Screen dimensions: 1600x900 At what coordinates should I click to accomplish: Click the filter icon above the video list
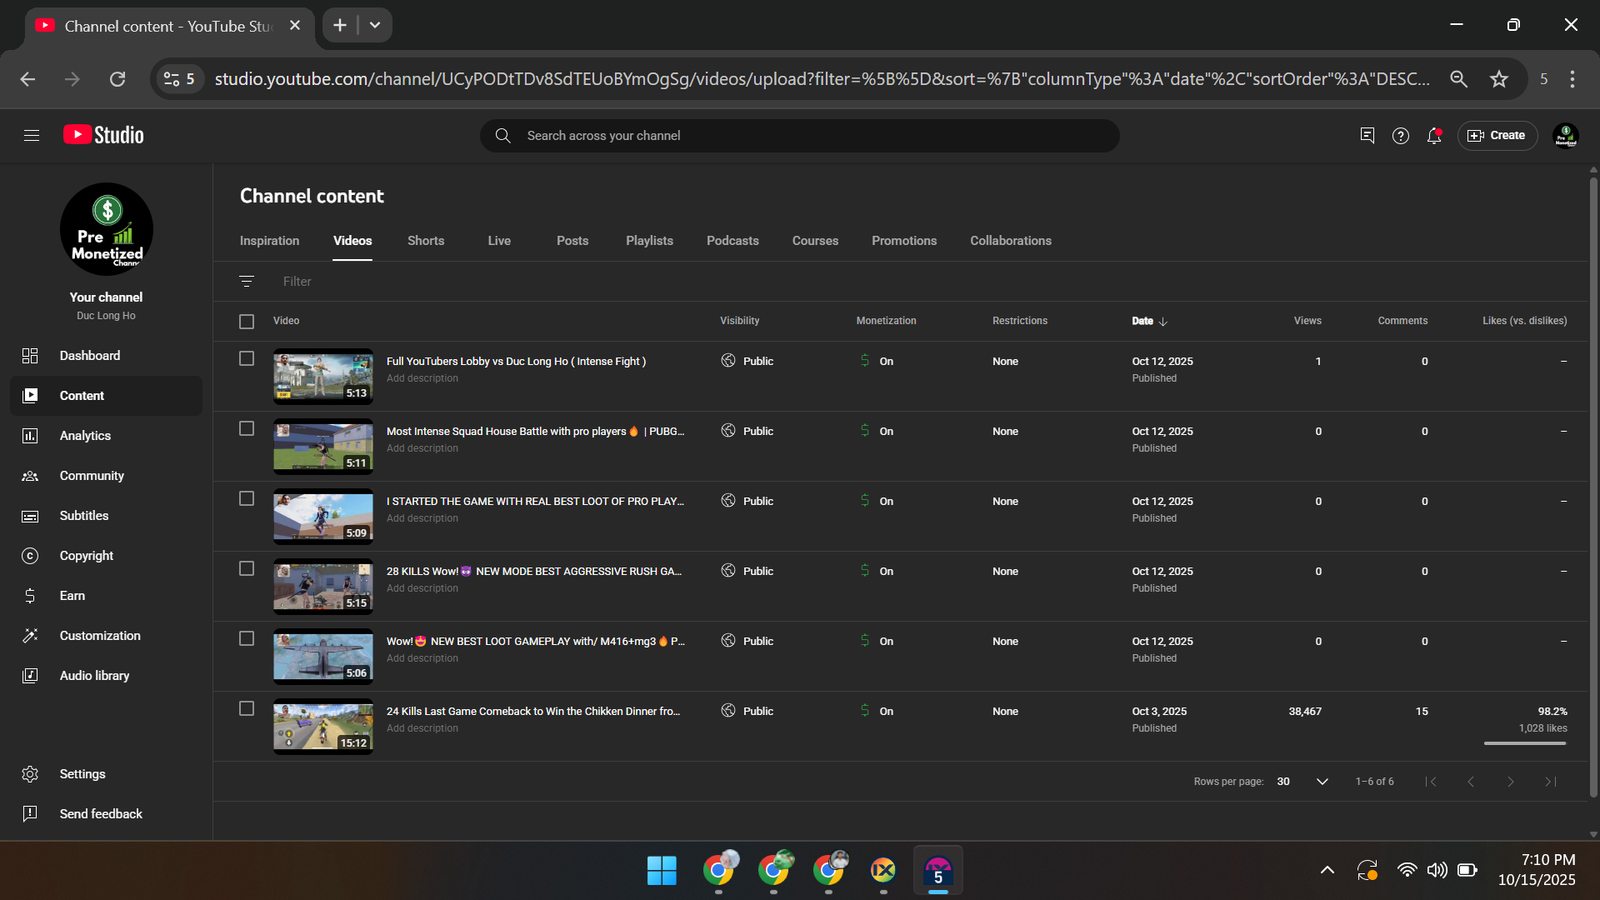click(x=247, y=282)
